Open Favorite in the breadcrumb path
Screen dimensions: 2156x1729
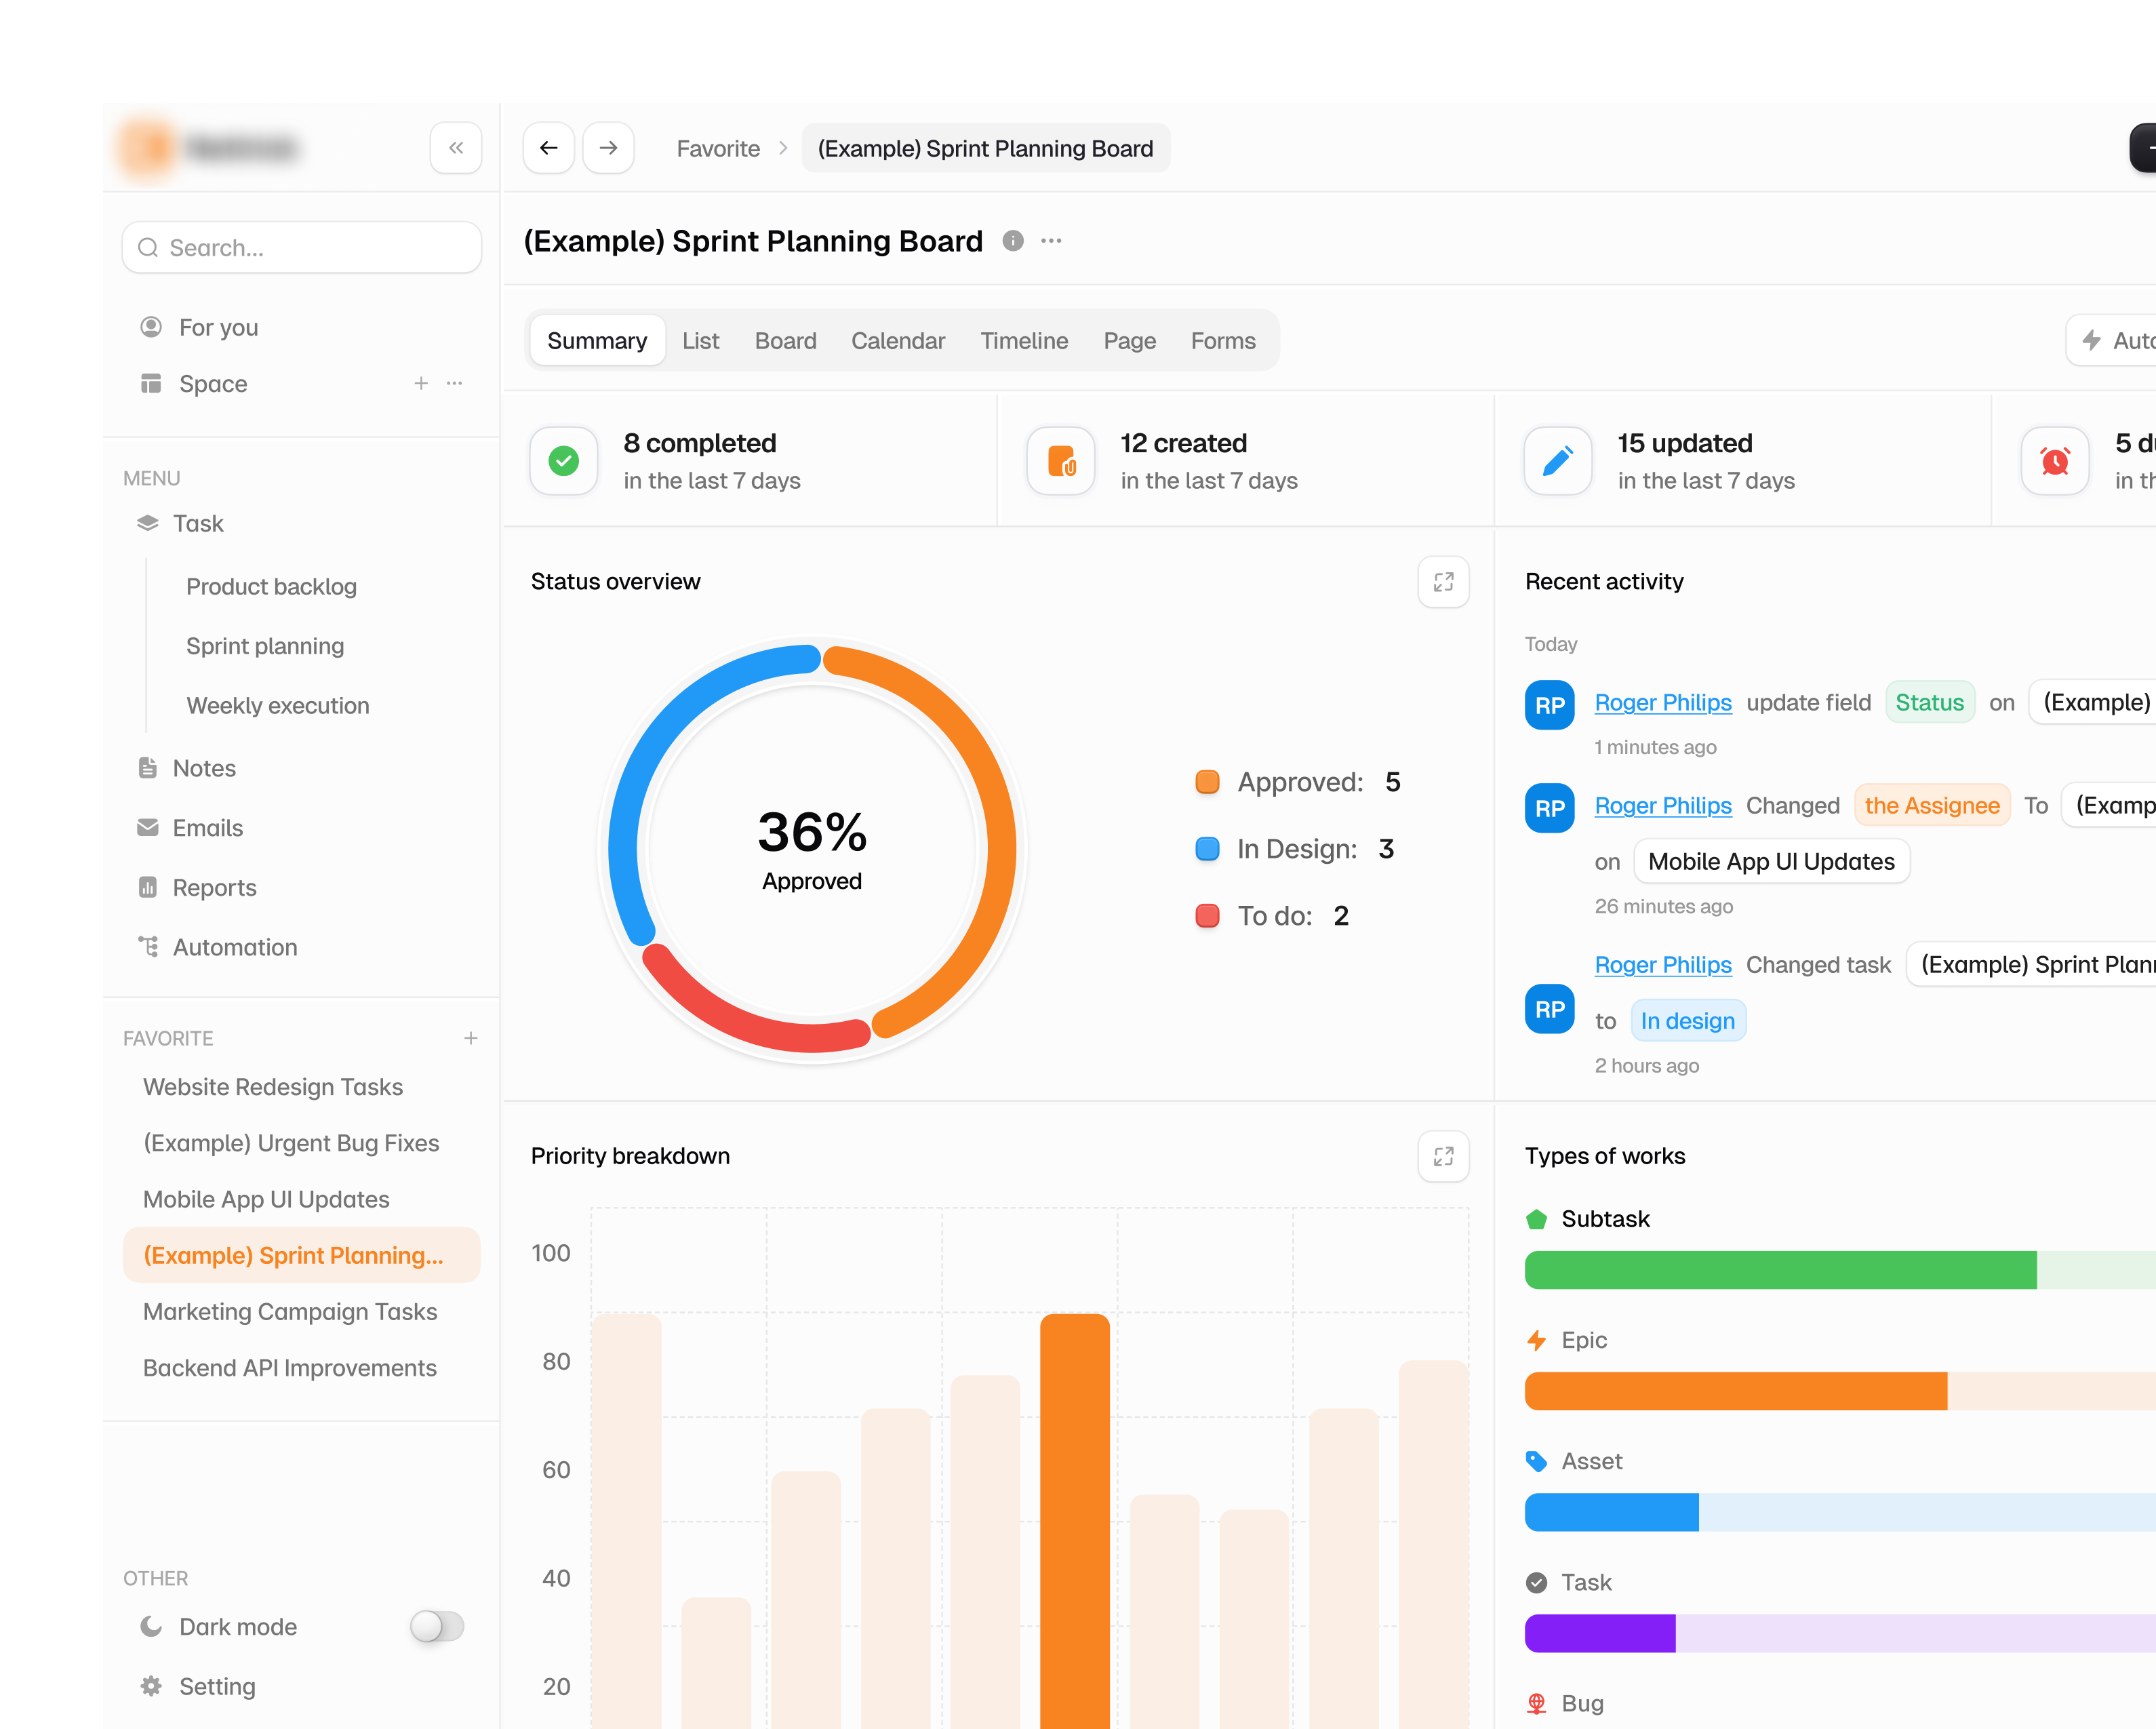[718, 148]
